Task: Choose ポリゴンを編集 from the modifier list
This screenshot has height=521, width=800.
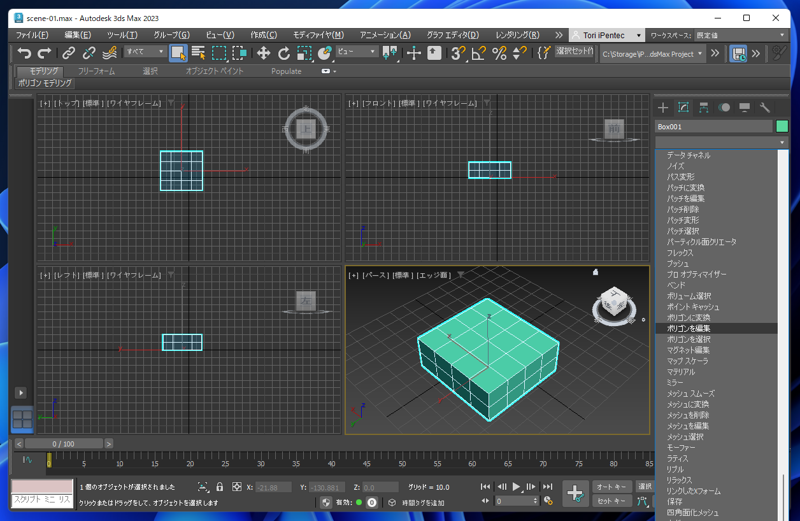Action: pyautogui.click(x=689, y=329)
